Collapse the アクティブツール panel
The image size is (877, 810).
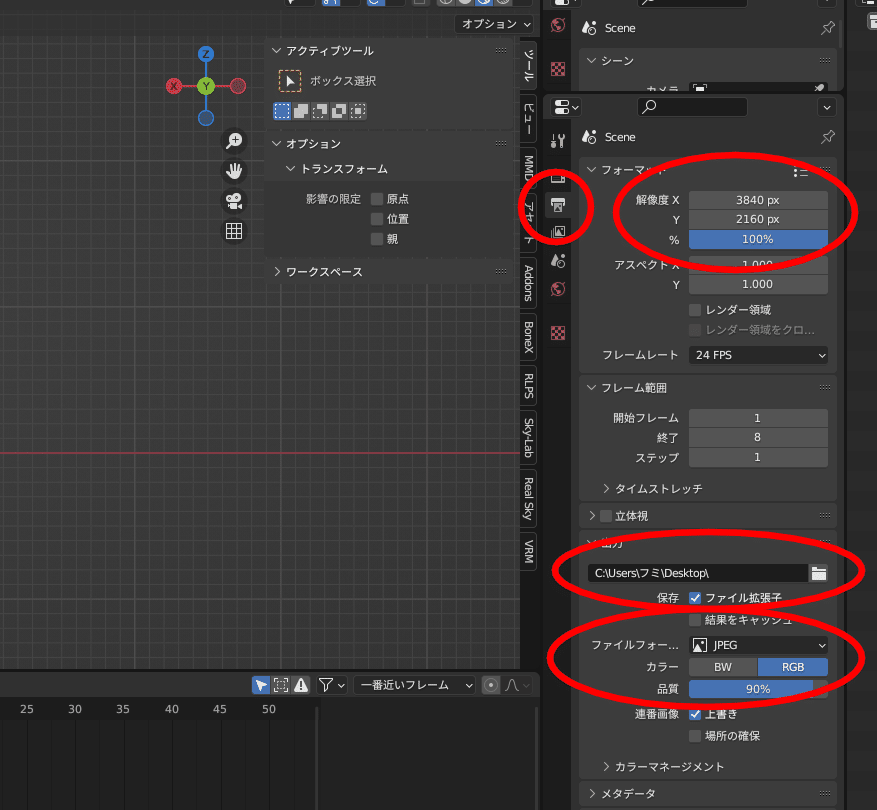(x=276, y=51)
